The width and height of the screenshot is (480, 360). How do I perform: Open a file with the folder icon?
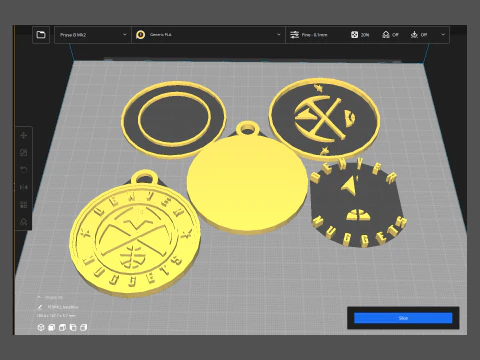[x=41, y=35]
